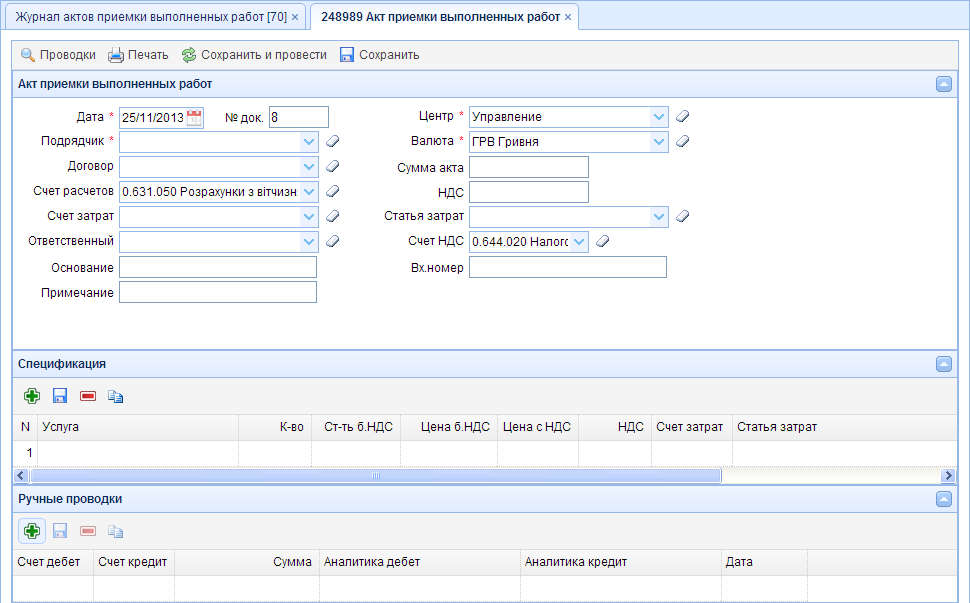Click save icon in Ручные проводки
This screenshot has height=603, width=970.
[60, 531]
